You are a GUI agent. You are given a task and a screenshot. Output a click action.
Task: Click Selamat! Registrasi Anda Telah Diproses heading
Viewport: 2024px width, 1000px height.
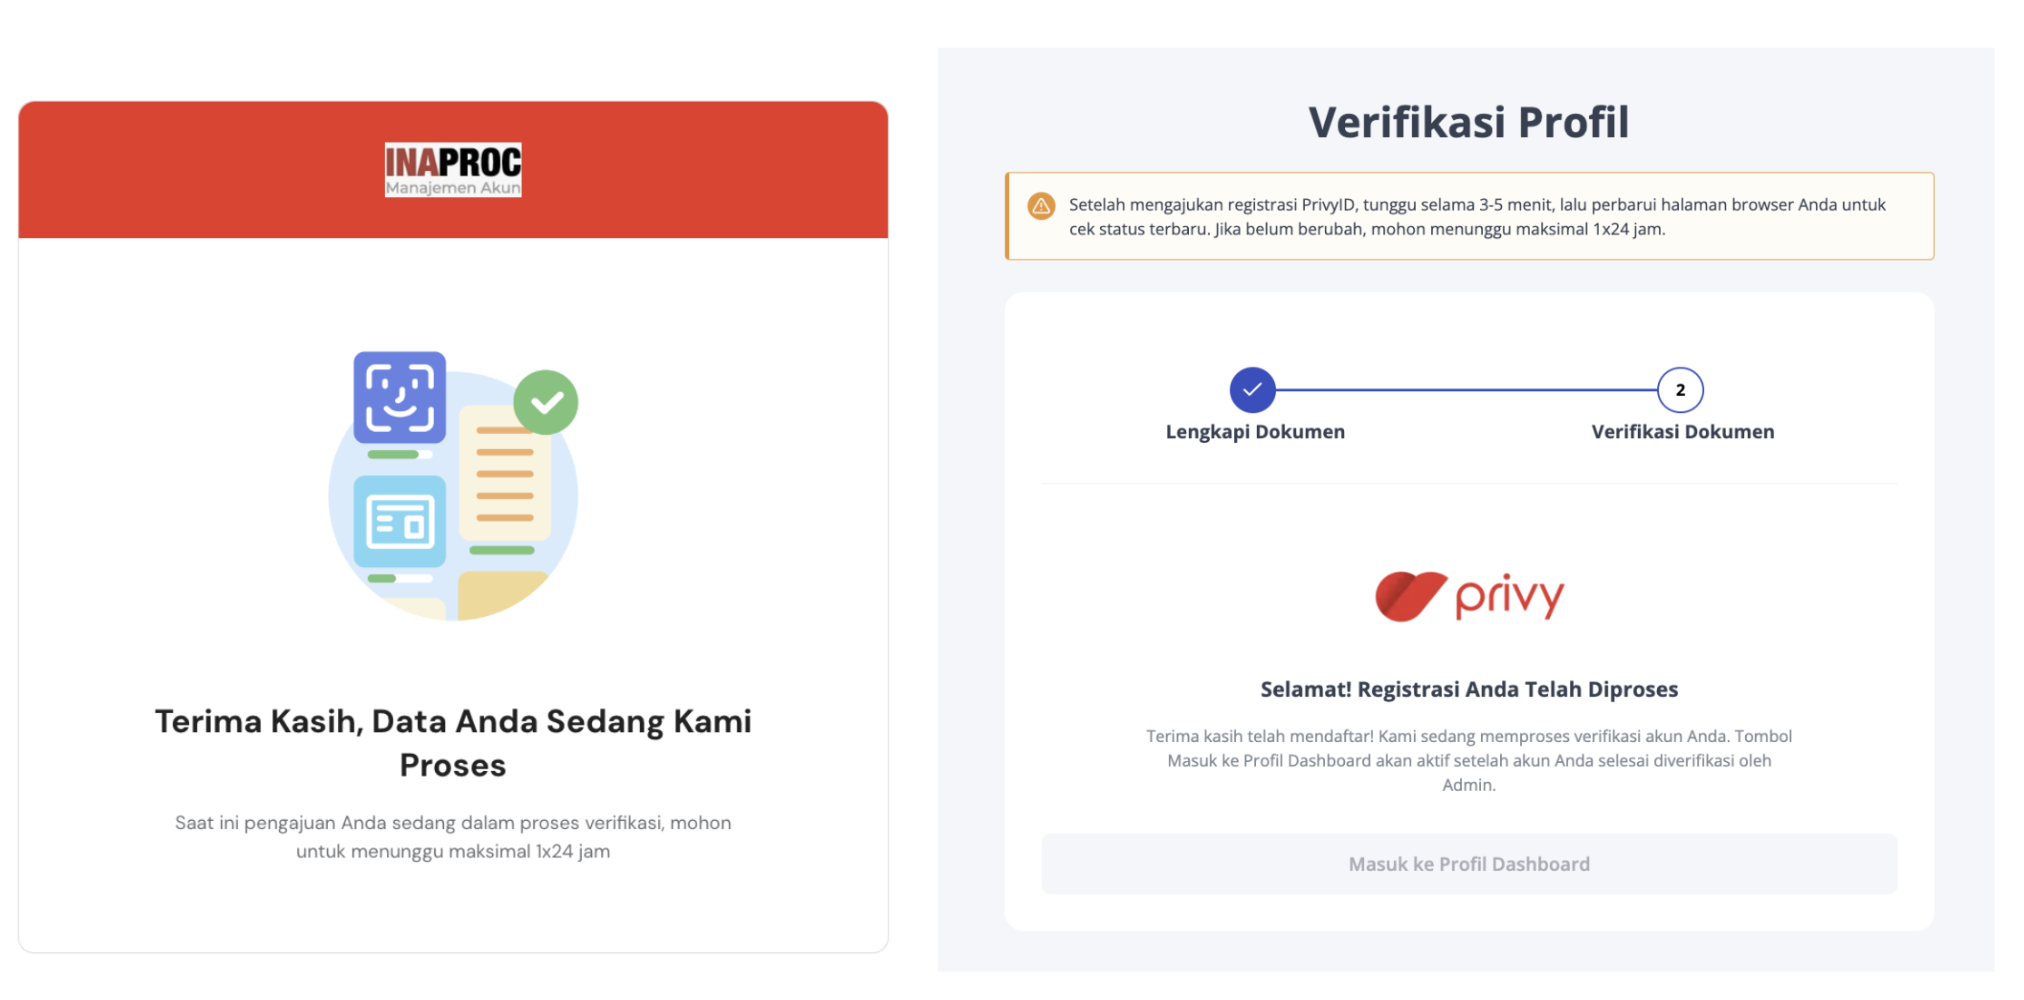coord(1469,689)
